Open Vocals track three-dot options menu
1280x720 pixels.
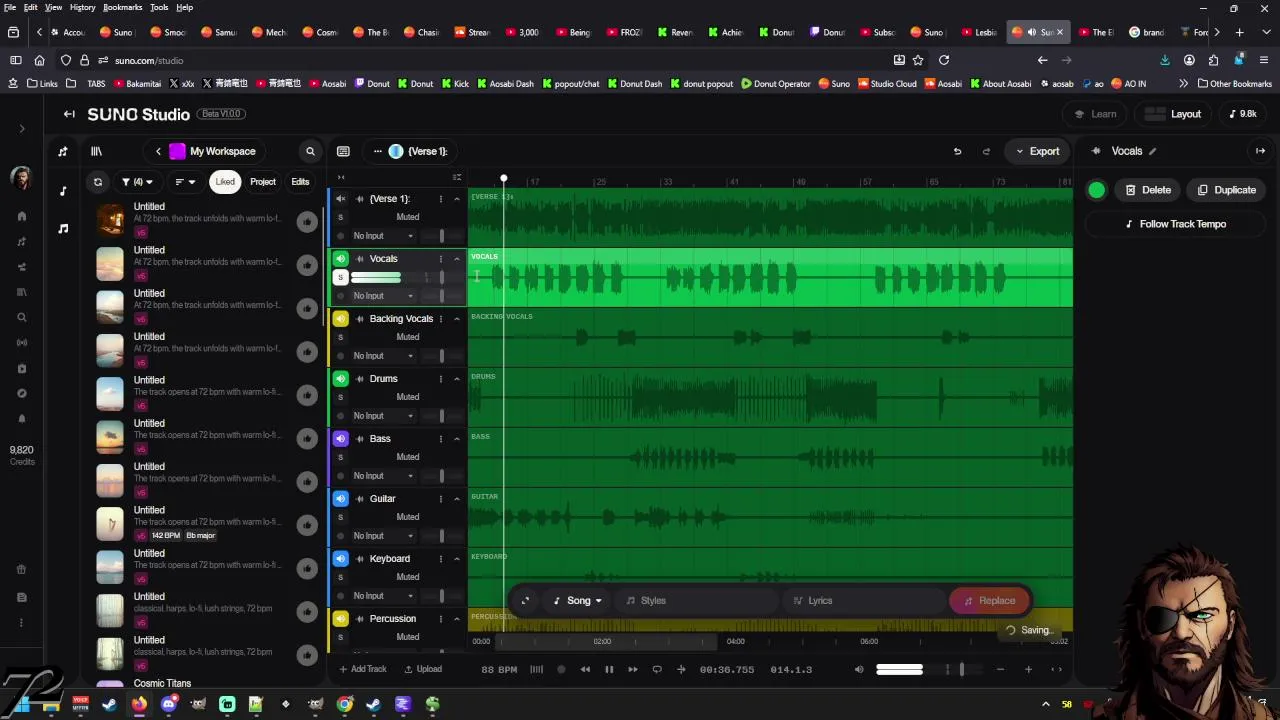point(440,259)
